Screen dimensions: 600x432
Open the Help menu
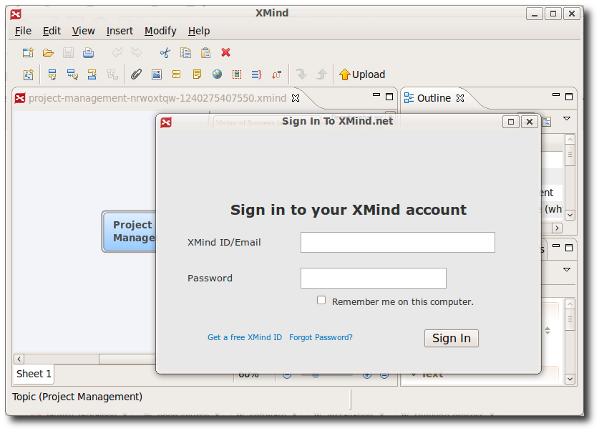pos(199,31)
